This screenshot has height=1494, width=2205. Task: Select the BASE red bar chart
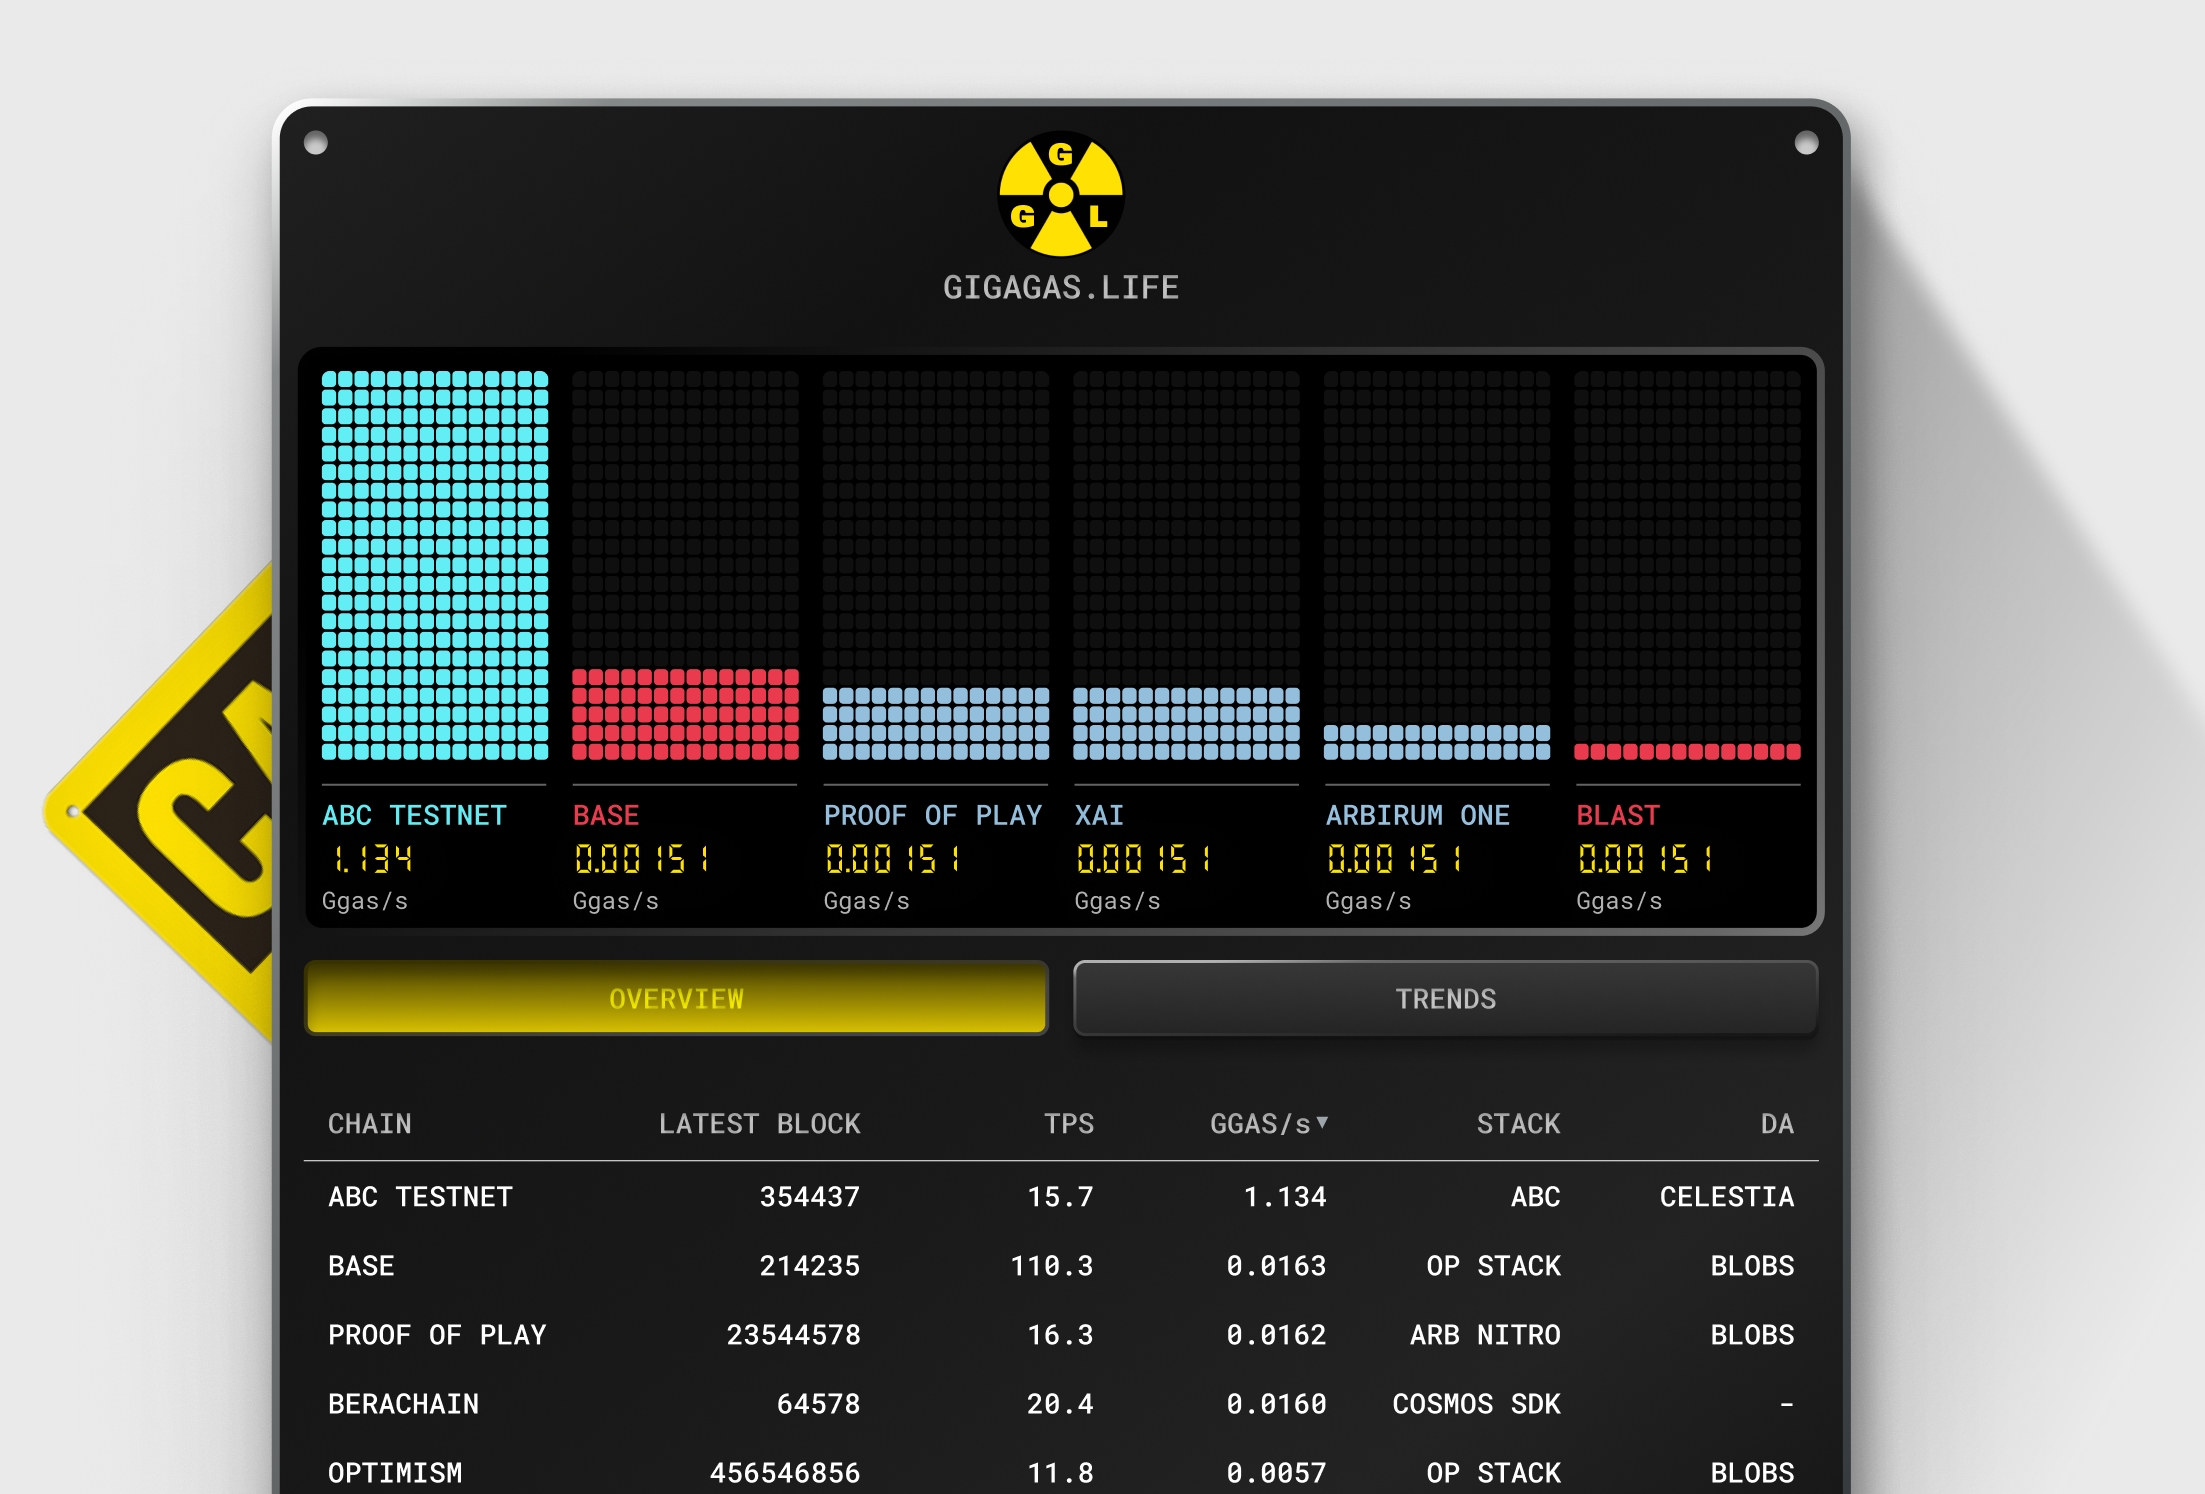(685, 565)
